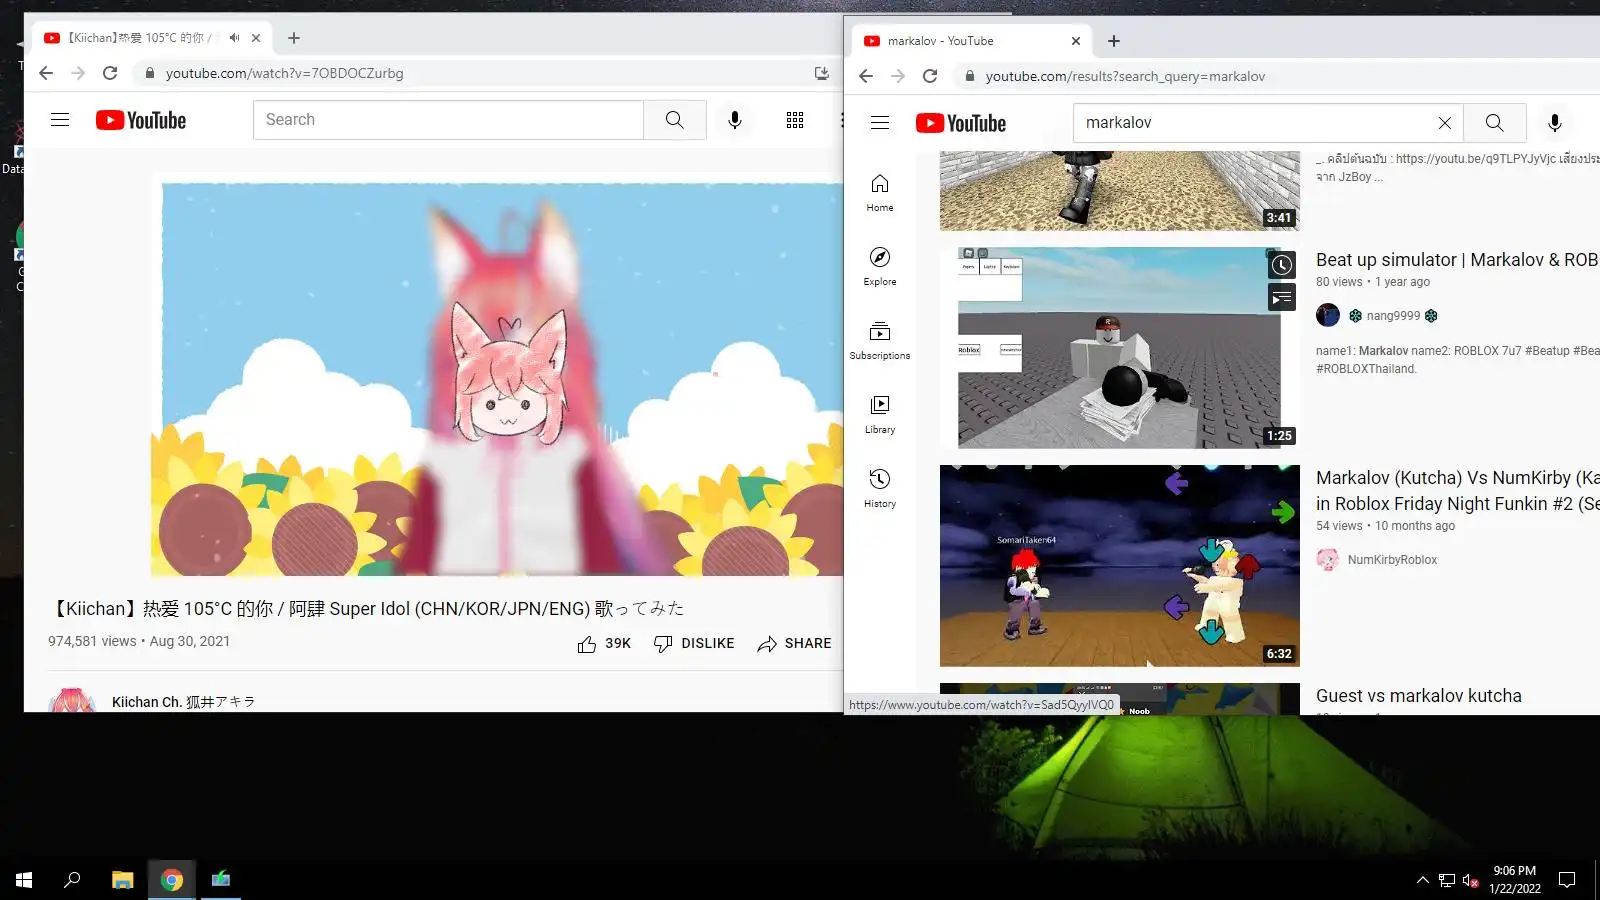Open Markalov (Kutcha) Vs NumKirby video title
Screen dimensions: 1600x900
coord(1458,491)
